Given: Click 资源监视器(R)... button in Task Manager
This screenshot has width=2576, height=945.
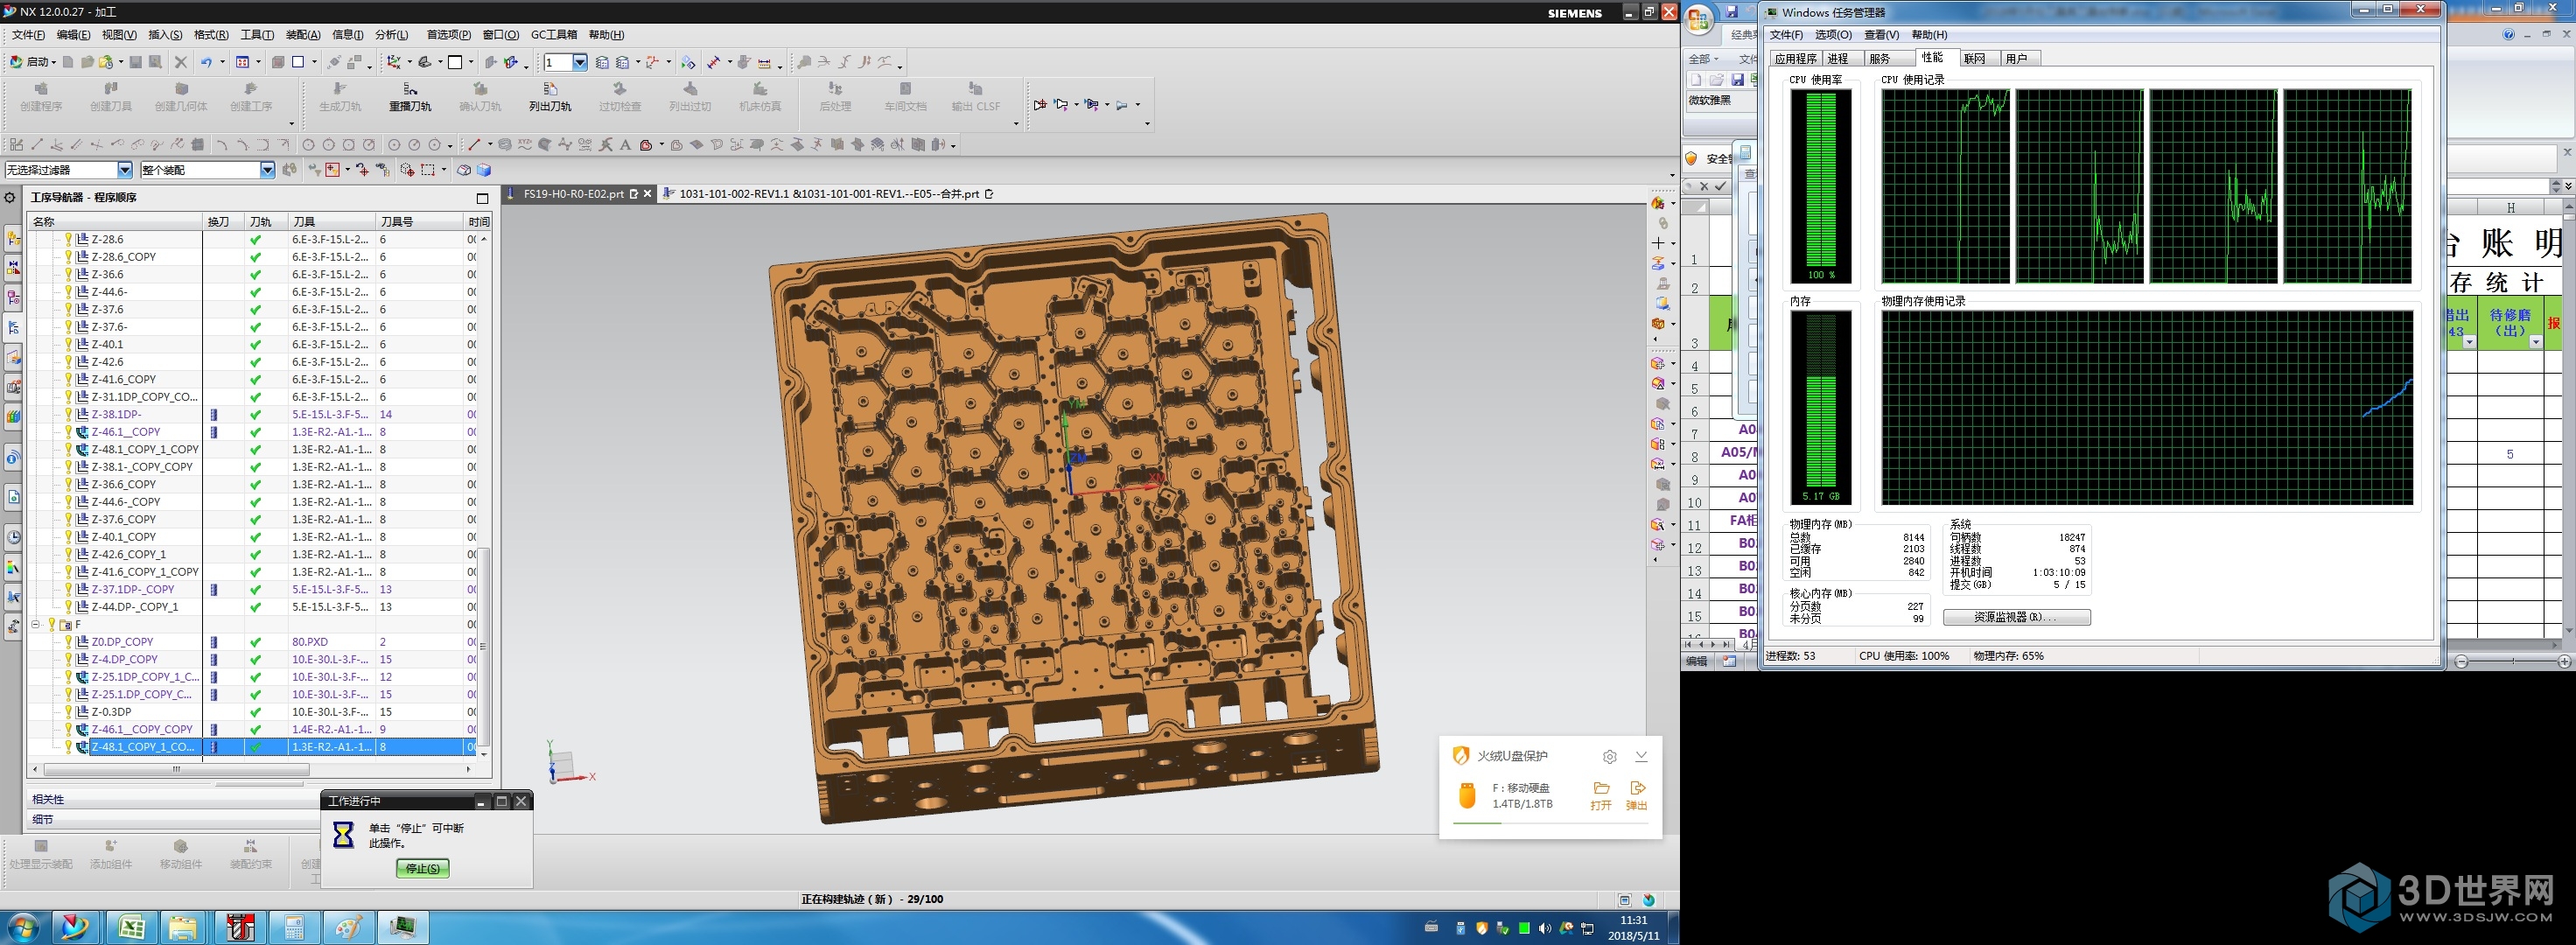Looking at the screenshot, I should pos(2016,617).
